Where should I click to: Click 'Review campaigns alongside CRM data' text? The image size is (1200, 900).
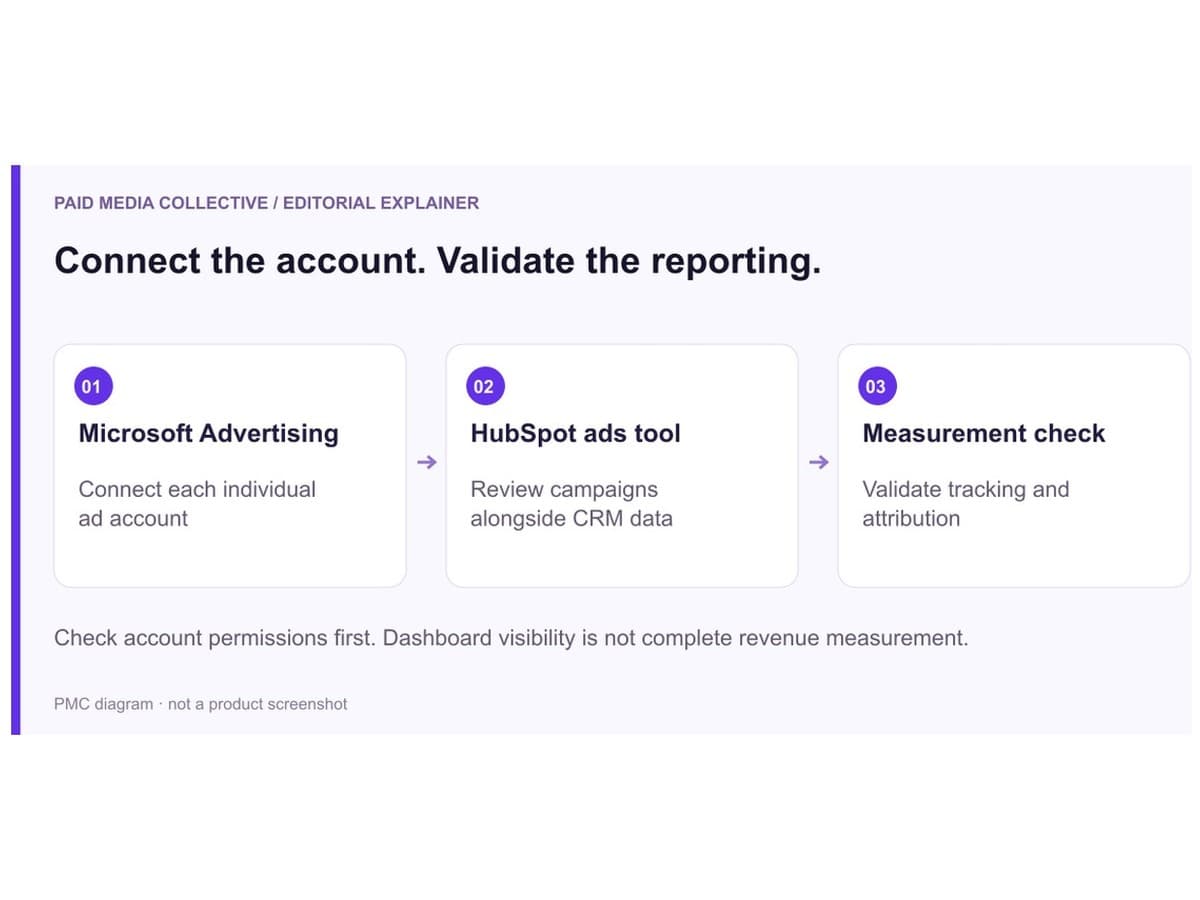pos(571,504)
